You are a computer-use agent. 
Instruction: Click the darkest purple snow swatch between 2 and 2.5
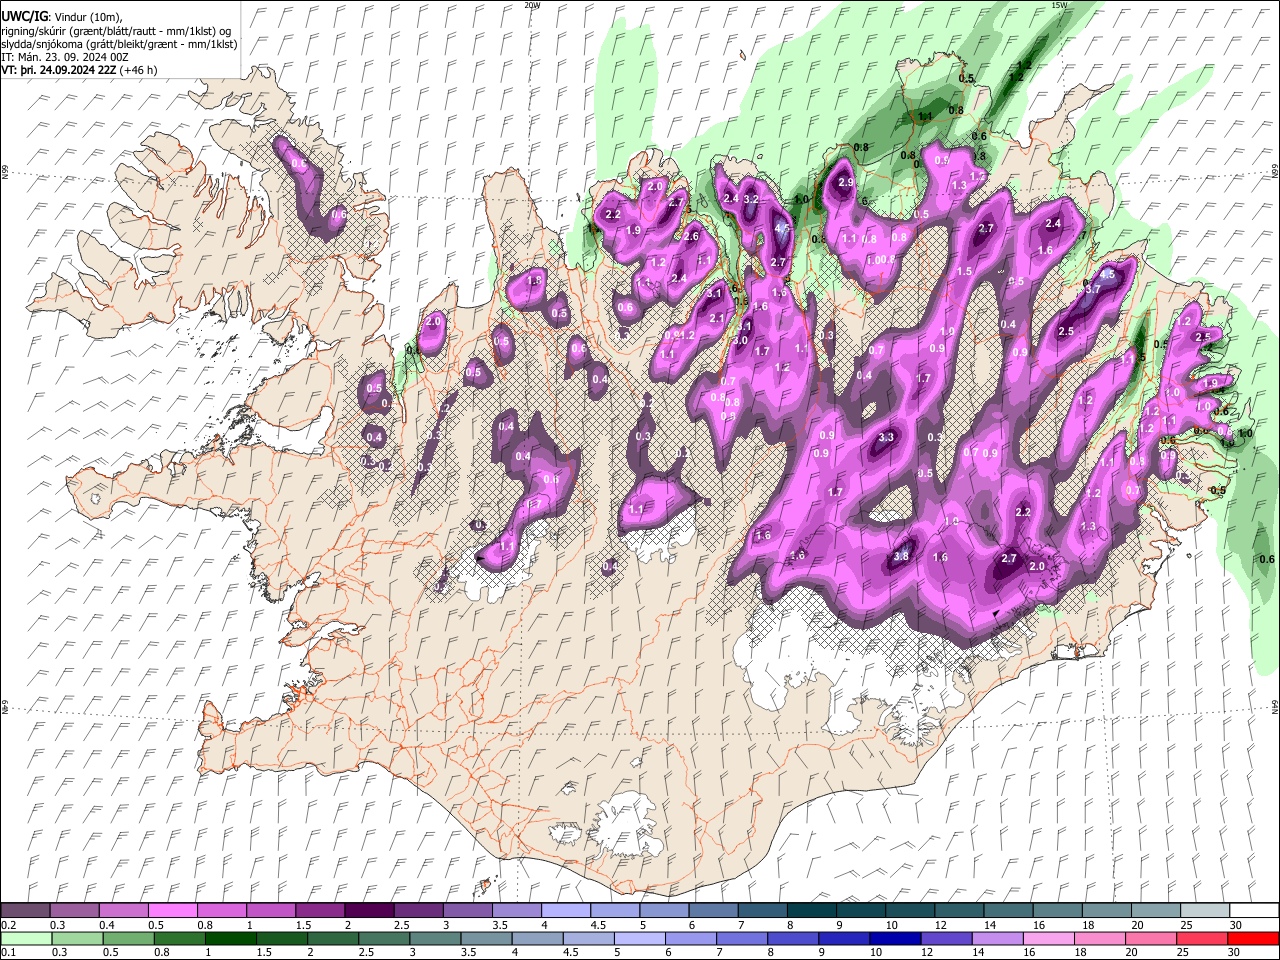coord(368,910)
